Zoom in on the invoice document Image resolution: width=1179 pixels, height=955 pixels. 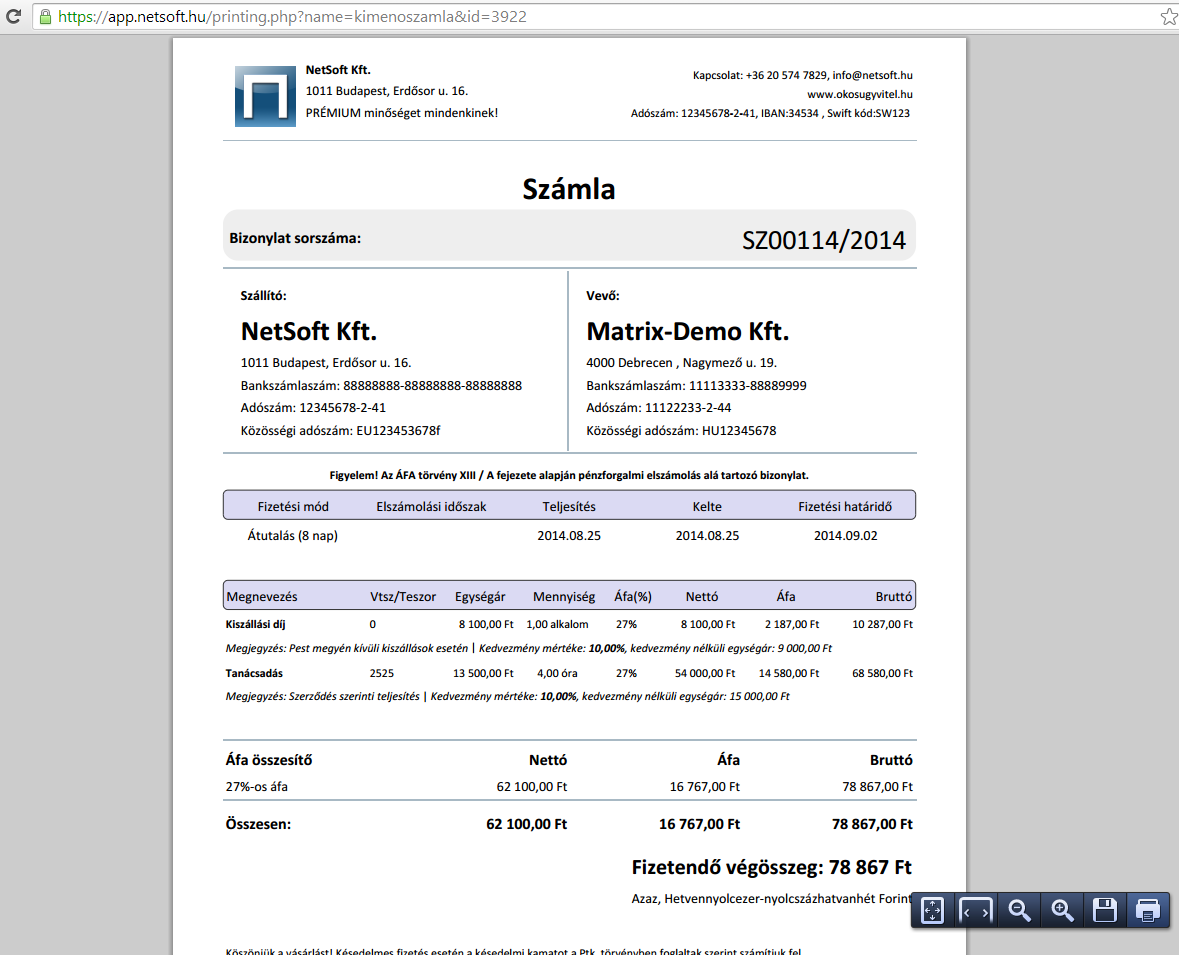[1062, 910]
